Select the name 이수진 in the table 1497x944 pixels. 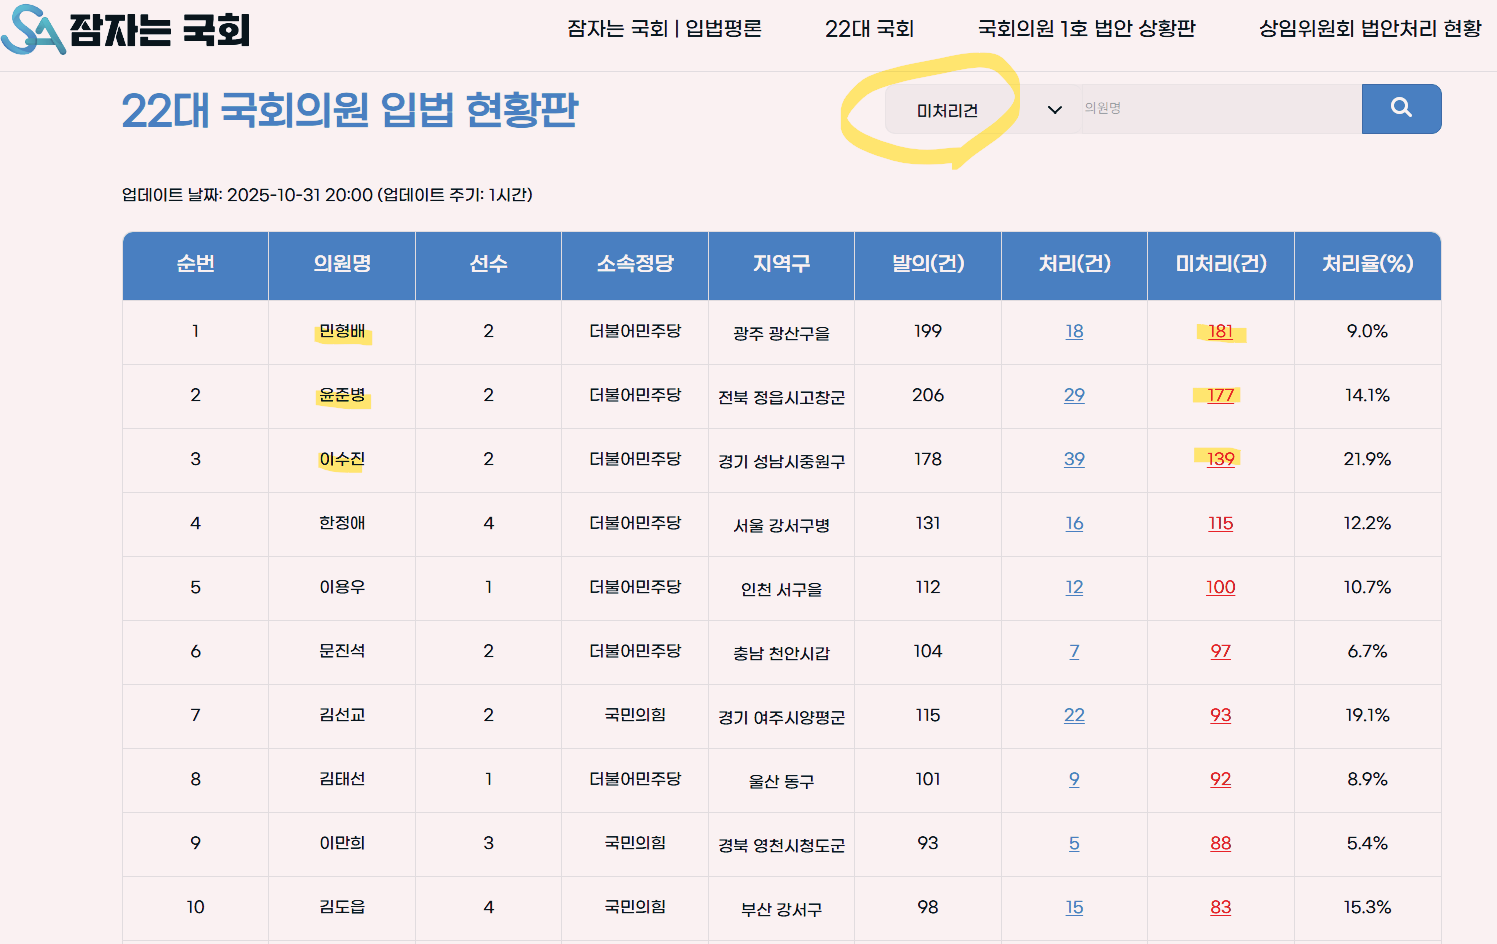tap(342, 459)
